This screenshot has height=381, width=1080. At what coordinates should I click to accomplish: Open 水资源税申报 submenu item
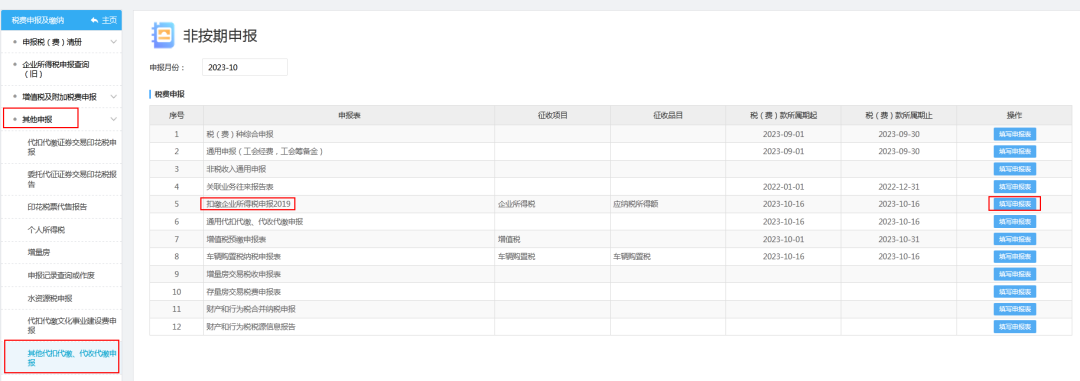coord(50,298)
